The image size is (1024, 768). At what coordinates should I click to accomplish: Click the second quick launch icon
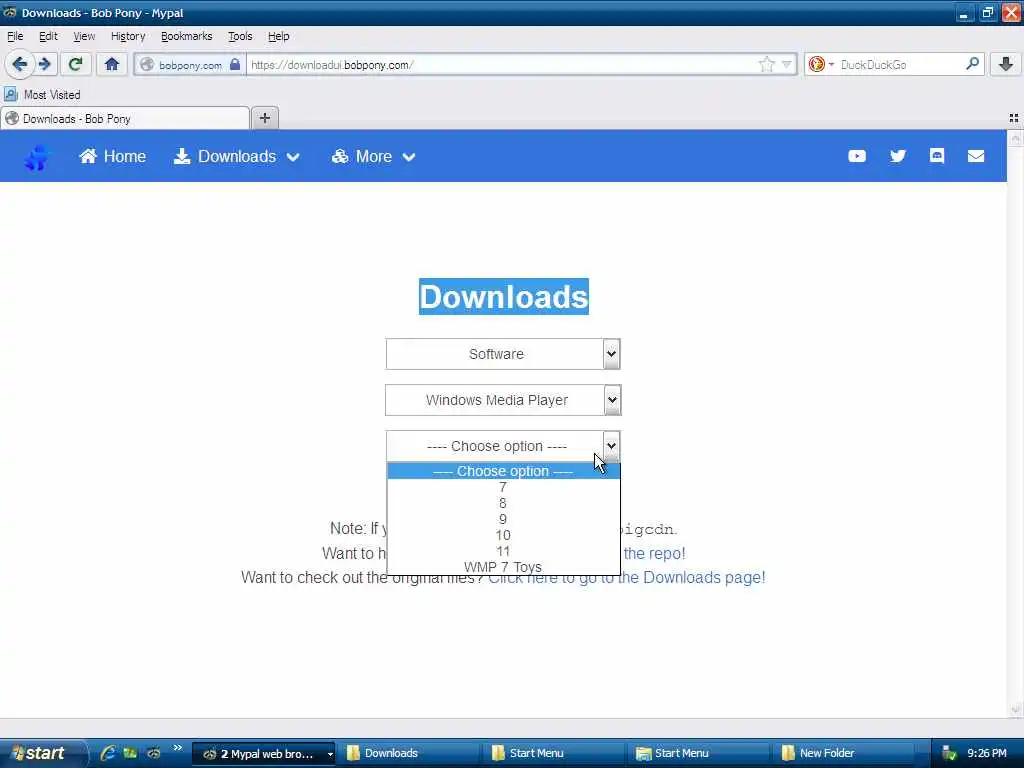pos(130,753)
